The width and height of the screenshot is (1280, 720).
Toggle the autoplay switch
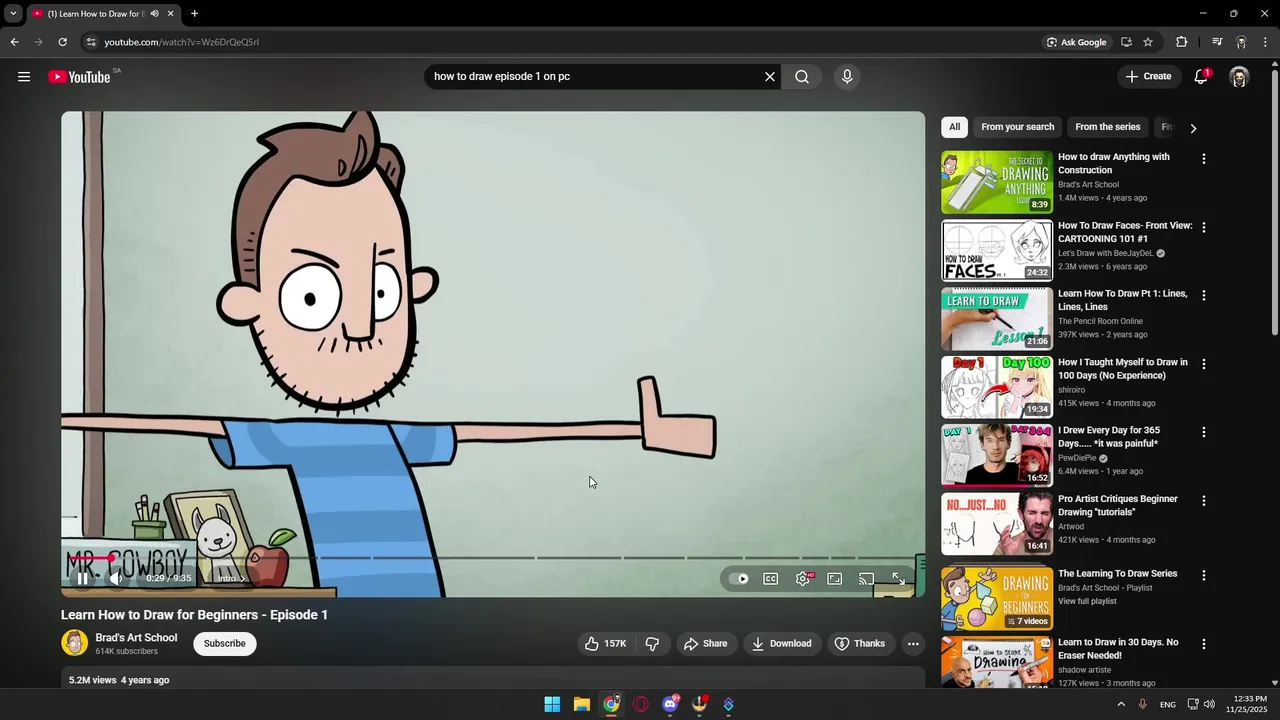coord(739,579)
